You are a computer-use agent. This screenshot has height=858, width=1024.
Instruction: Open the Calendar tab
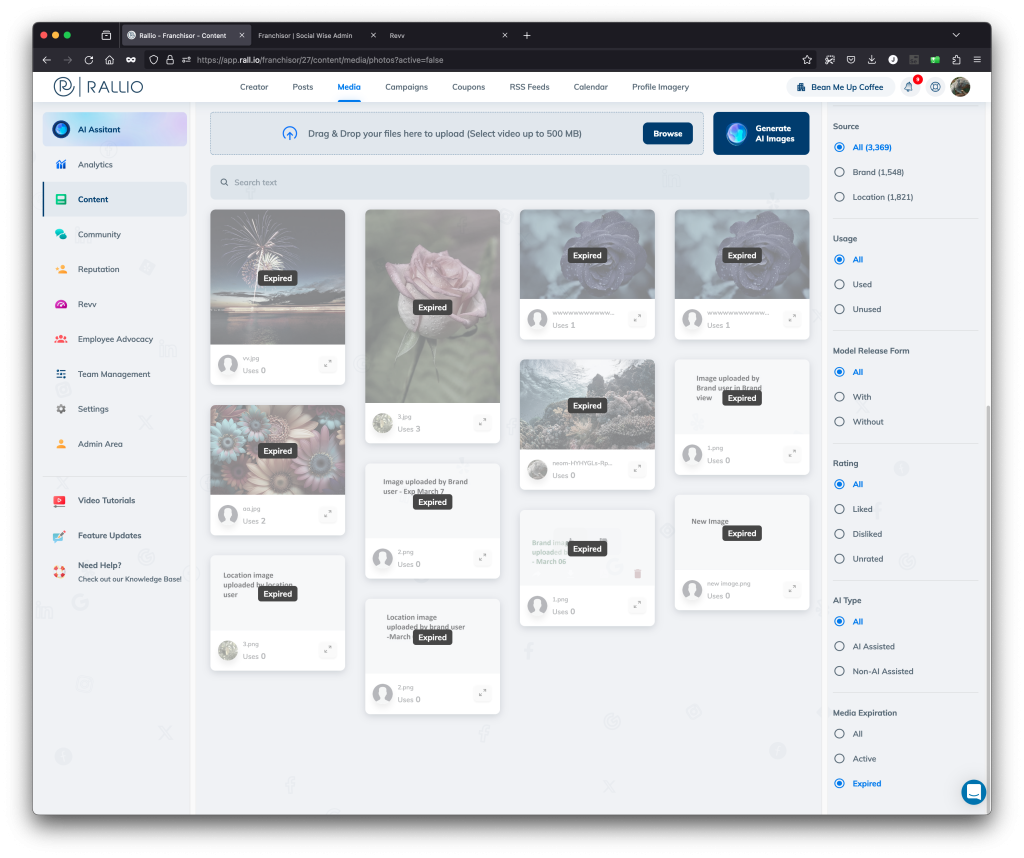[x=590, y=87]
